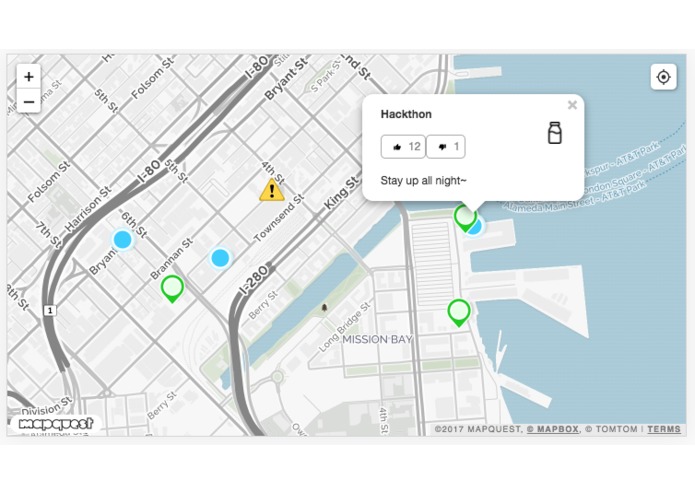Image resolution: width=695 pixels, height=494 pixels.
Task: Locate me using the geolocation target icon
Action: (x=664, y=77)
